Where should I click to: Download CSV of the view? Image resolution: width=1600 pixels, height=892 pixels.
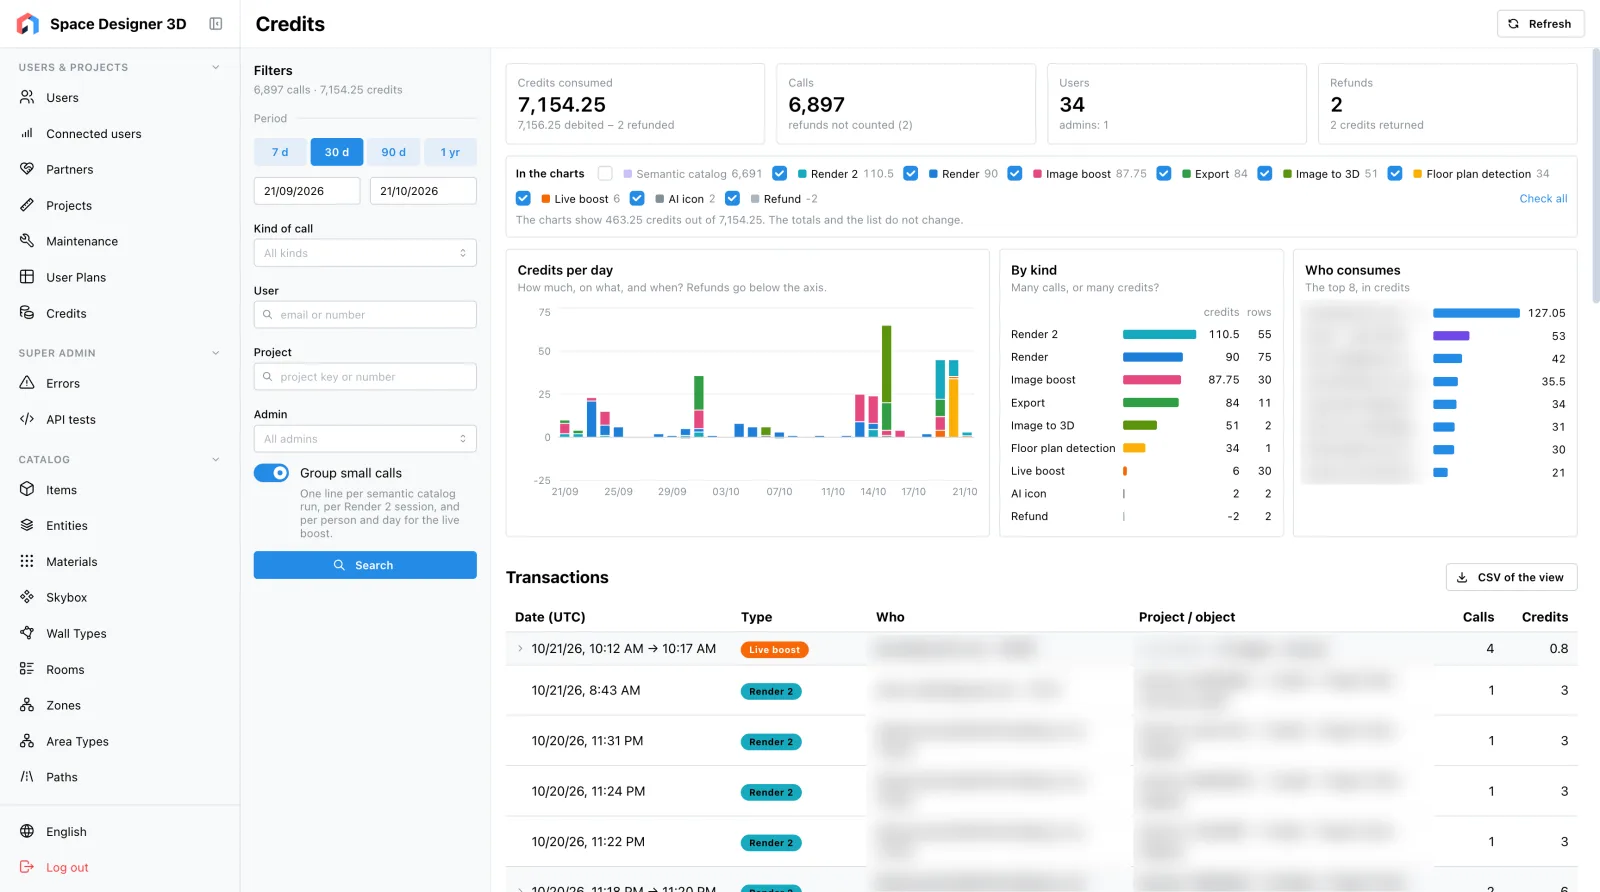tap(1511, 578)
